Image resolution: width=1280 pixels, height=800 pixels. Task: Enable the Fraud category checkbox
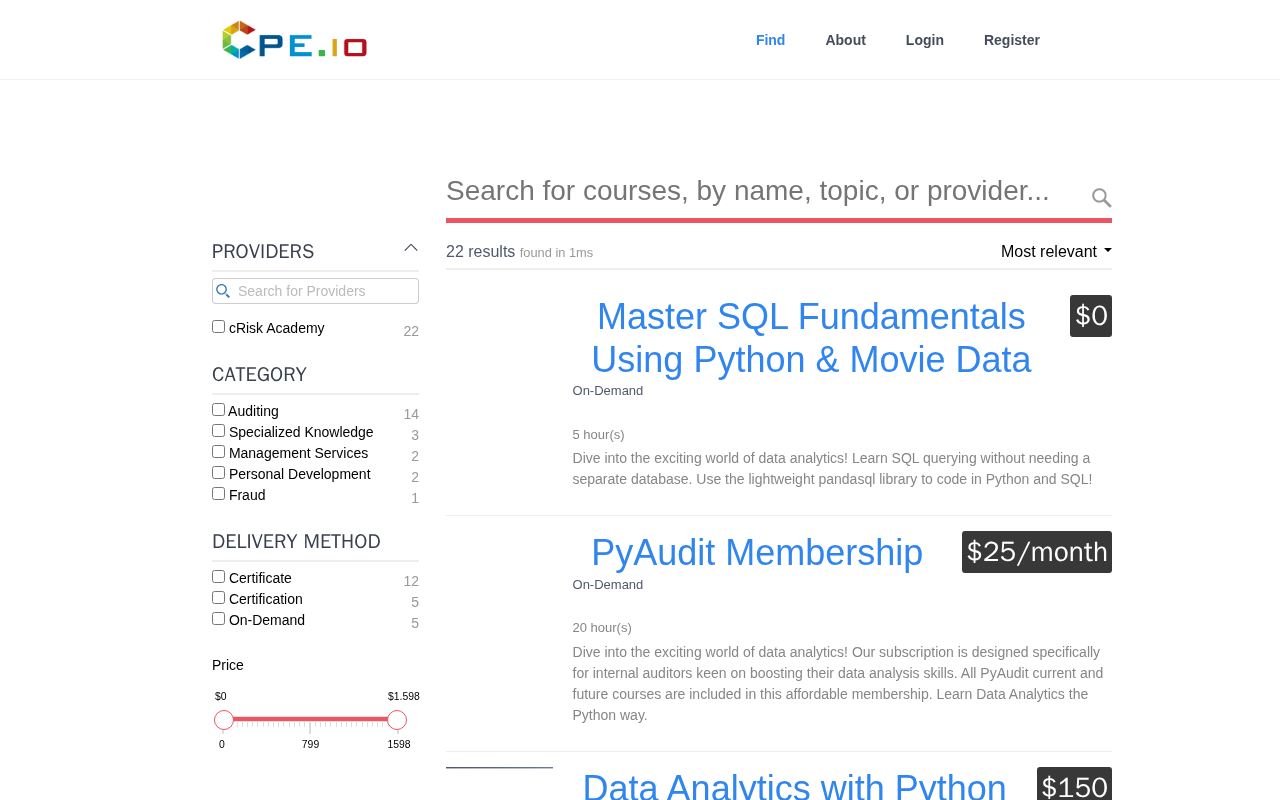coord(218,494)
